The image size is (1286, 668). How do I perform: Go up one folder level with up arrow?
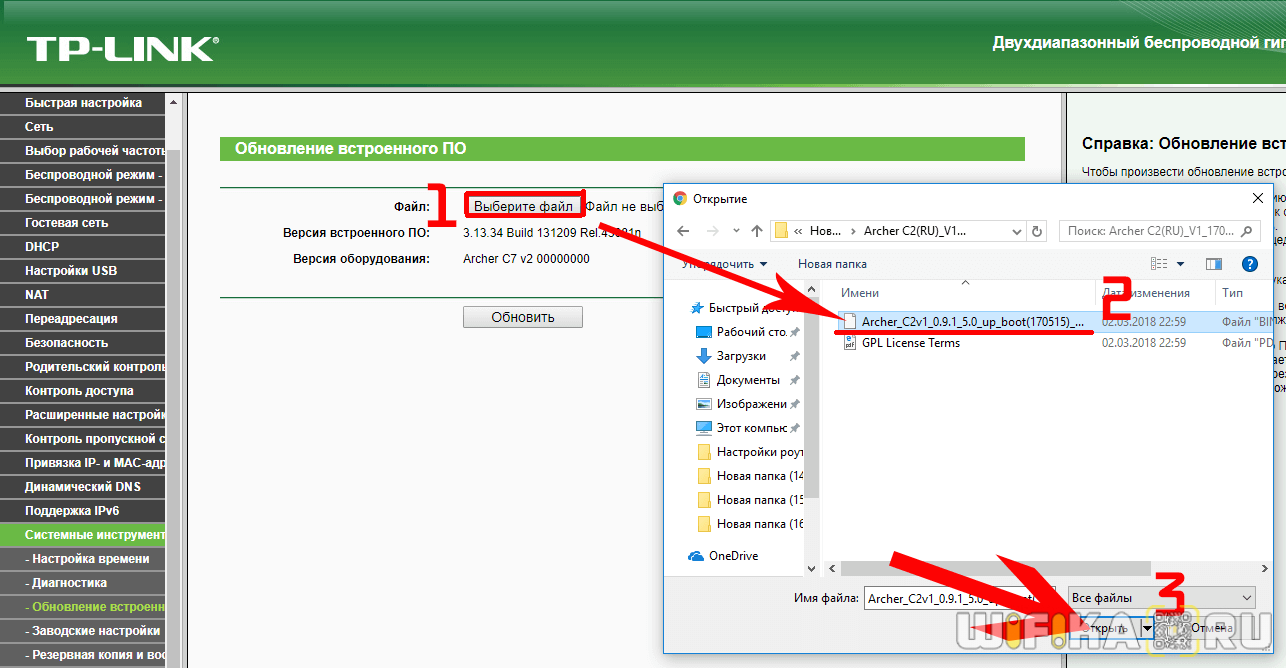[x=757, y=231]
